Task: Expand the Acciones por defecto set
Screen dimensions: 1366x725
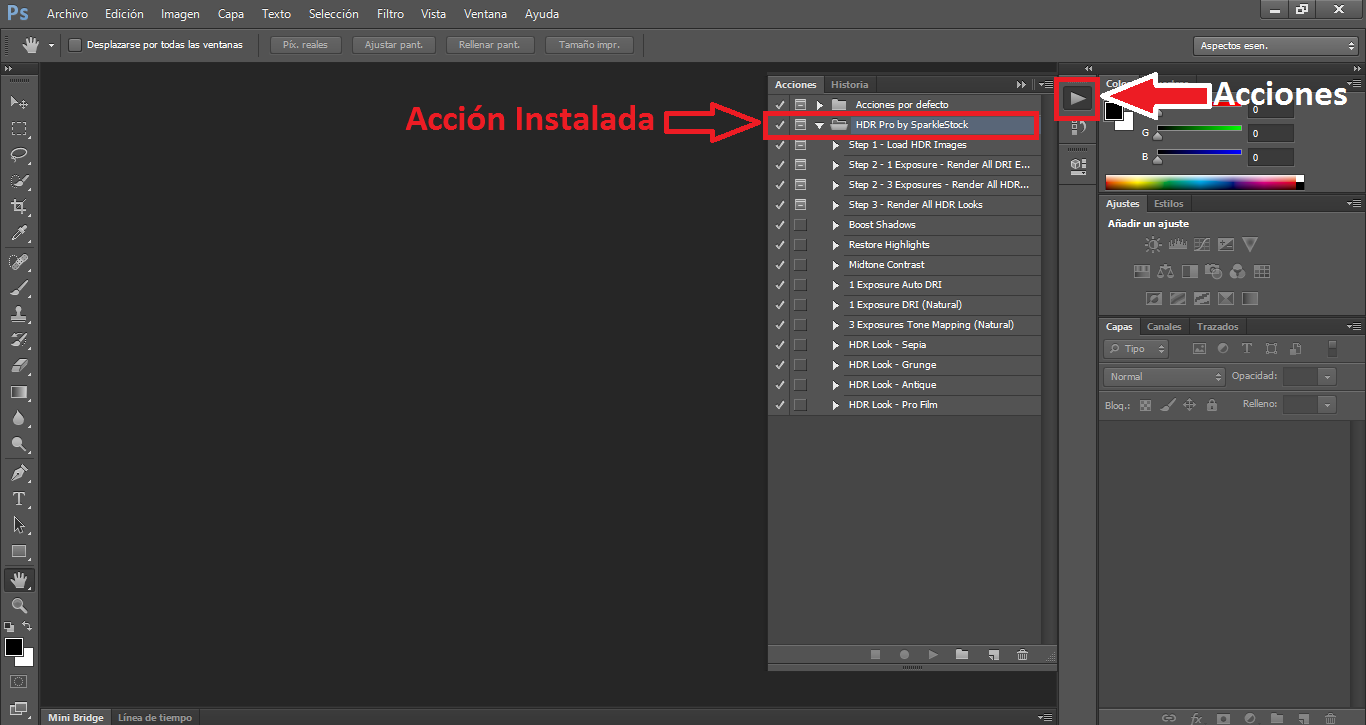Action: click(x=820, y=105)
